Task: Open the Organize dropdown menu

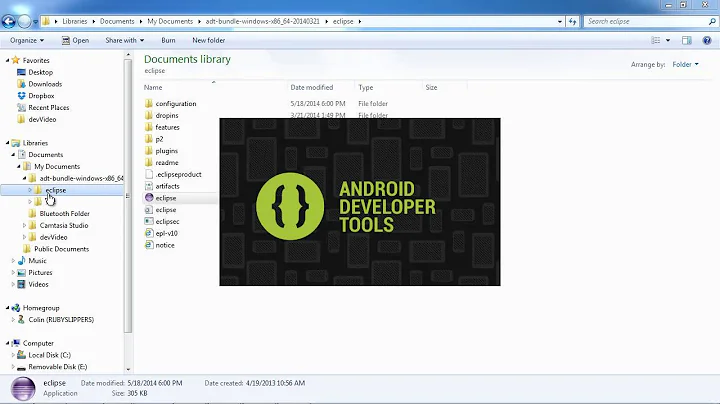Action: pos(27,40)
